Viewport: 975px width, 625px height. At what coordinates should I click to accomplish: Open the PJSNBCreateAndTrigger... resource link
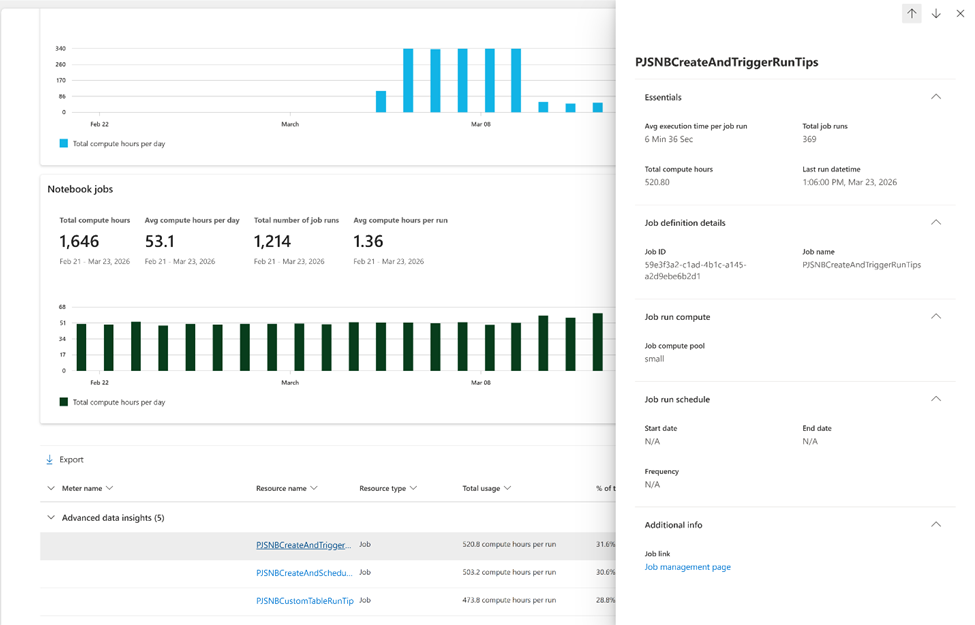[304, 545]
